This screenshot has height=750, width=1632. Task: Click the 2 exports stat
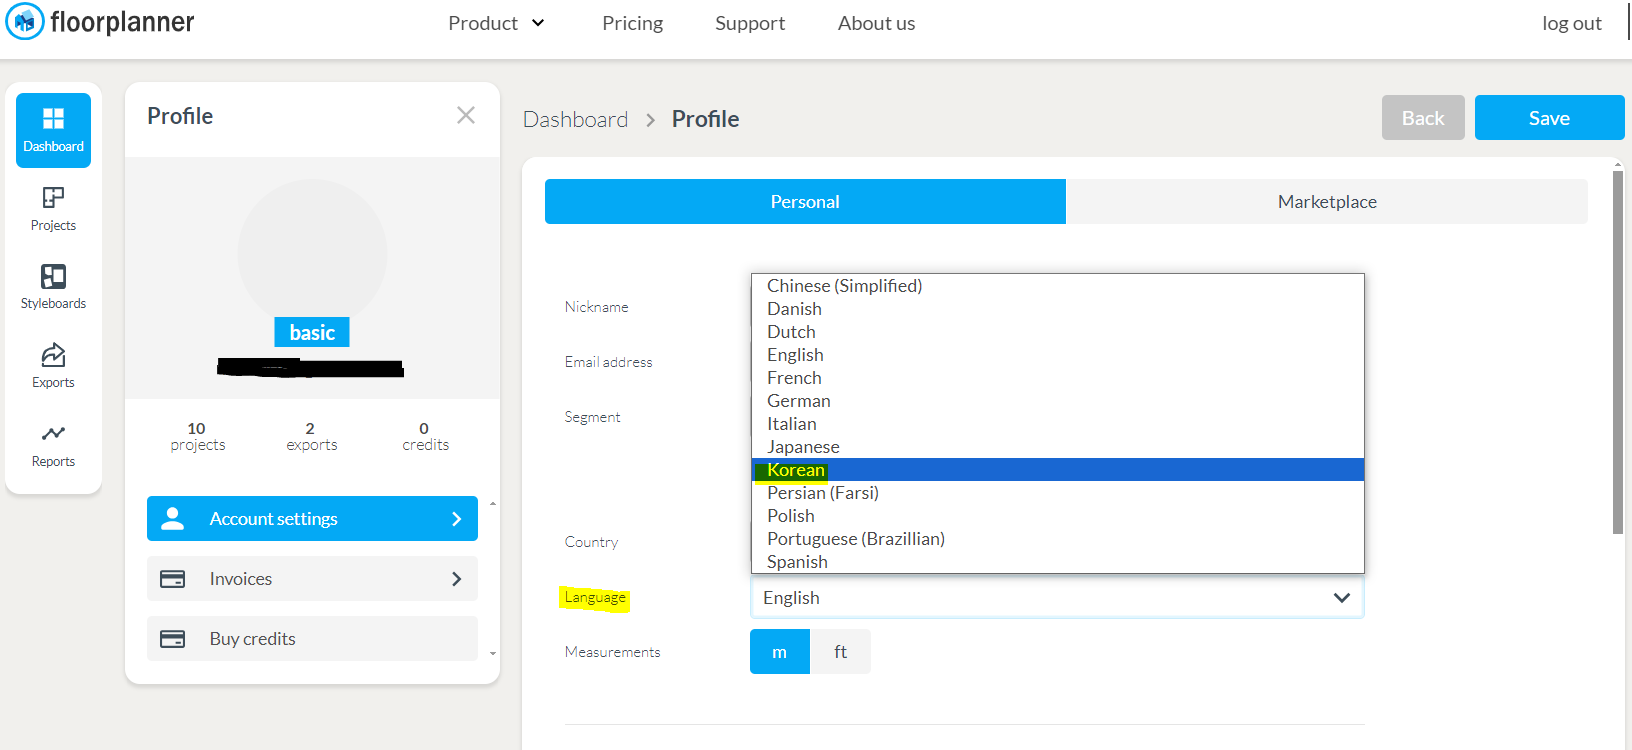coord(312,436)
